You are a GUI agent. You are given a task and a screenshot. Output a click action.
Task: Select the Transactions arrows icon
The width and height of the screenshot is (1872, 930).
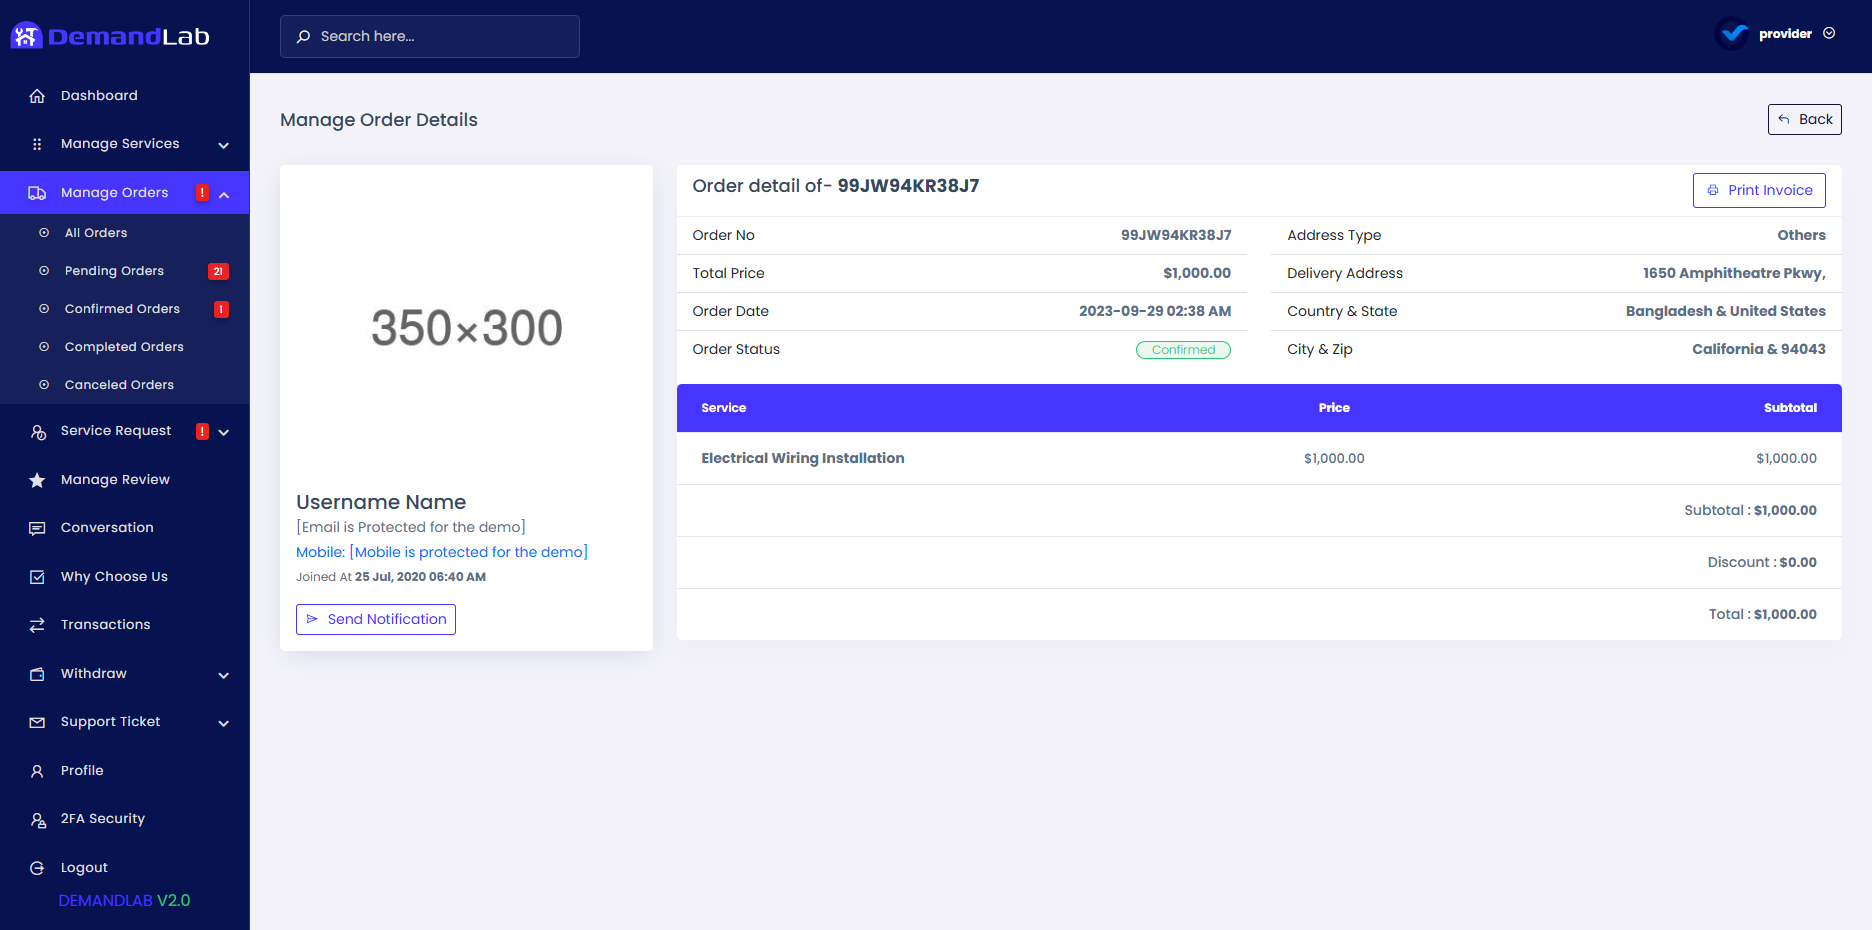pos(37,624)
